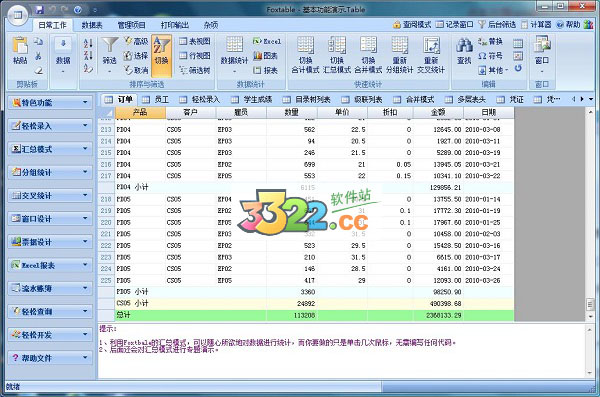The image size is (600, 397).
Task: Click the 图表 chart button
Action: coord(265,56)
